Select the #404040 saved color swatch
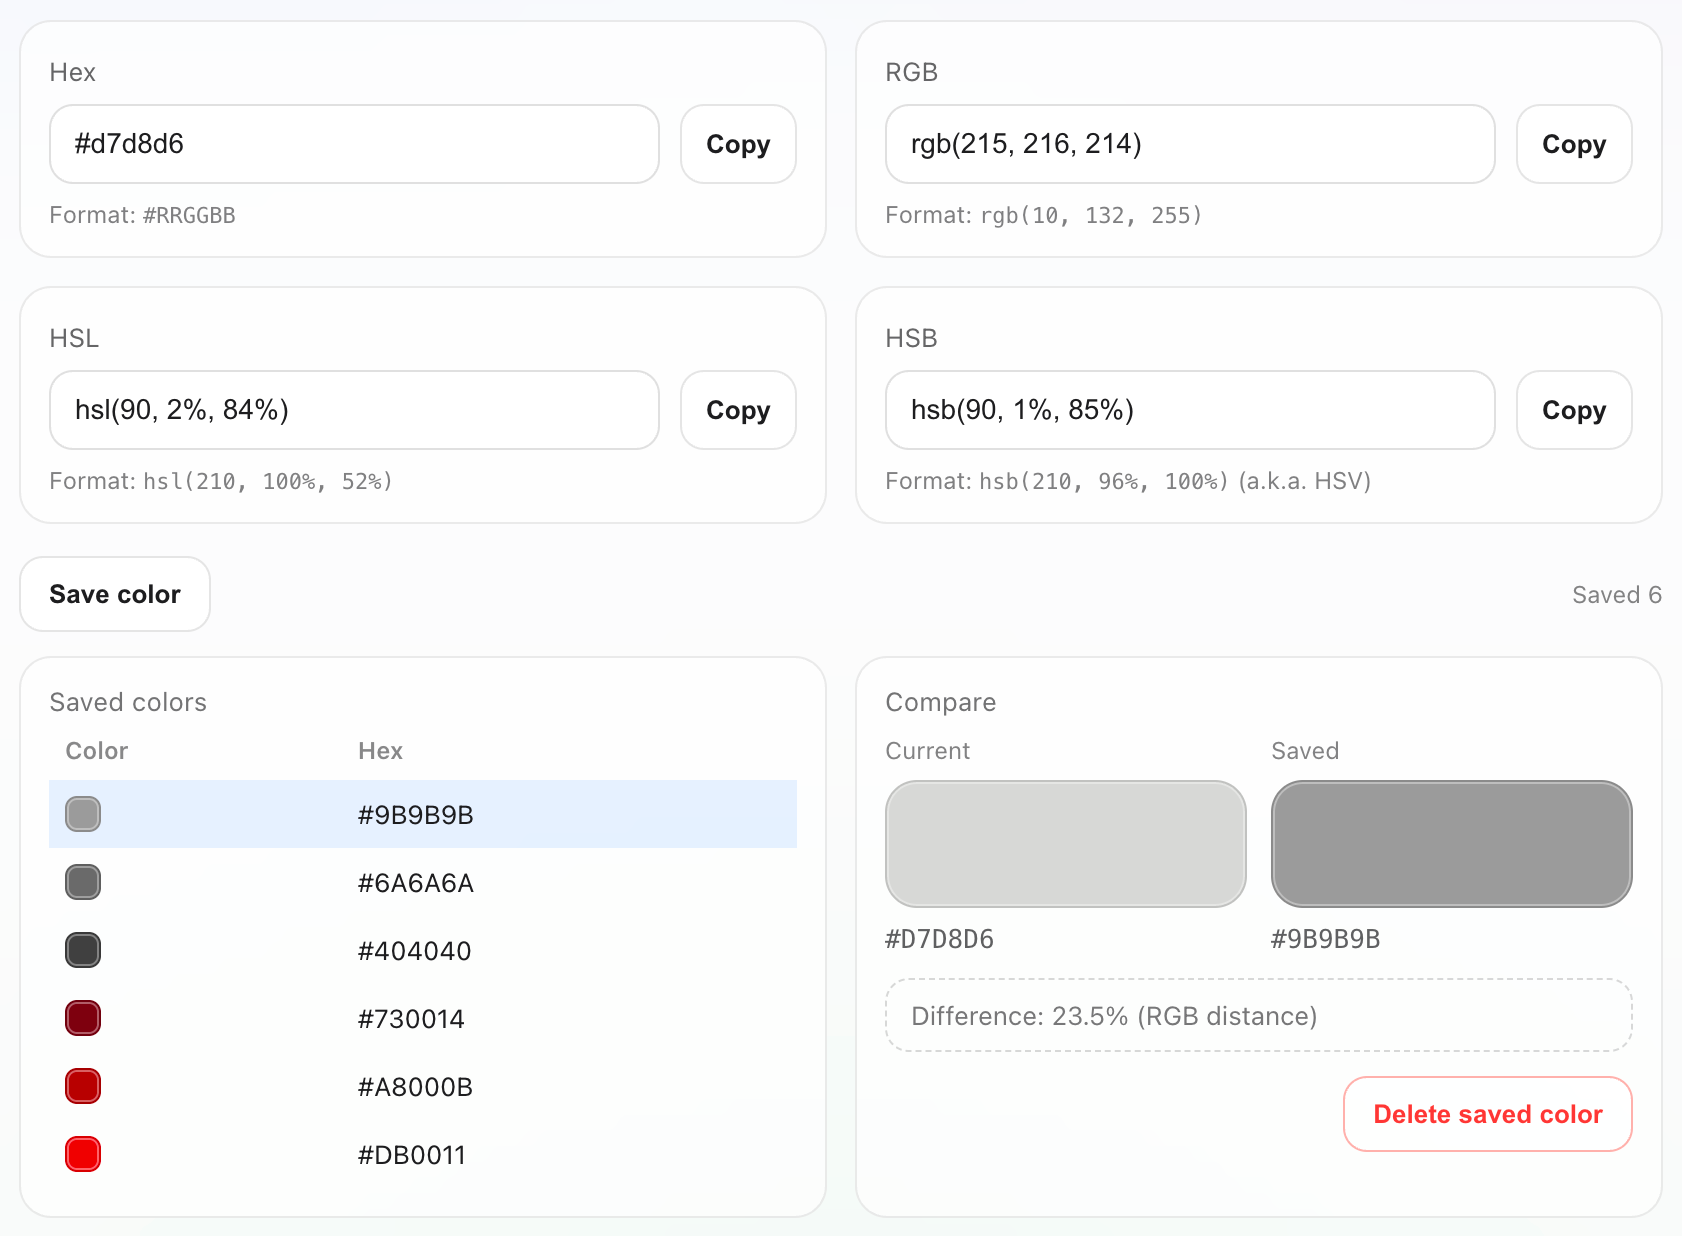Screen dimensions: 1682x1236 tap(83, 950)
